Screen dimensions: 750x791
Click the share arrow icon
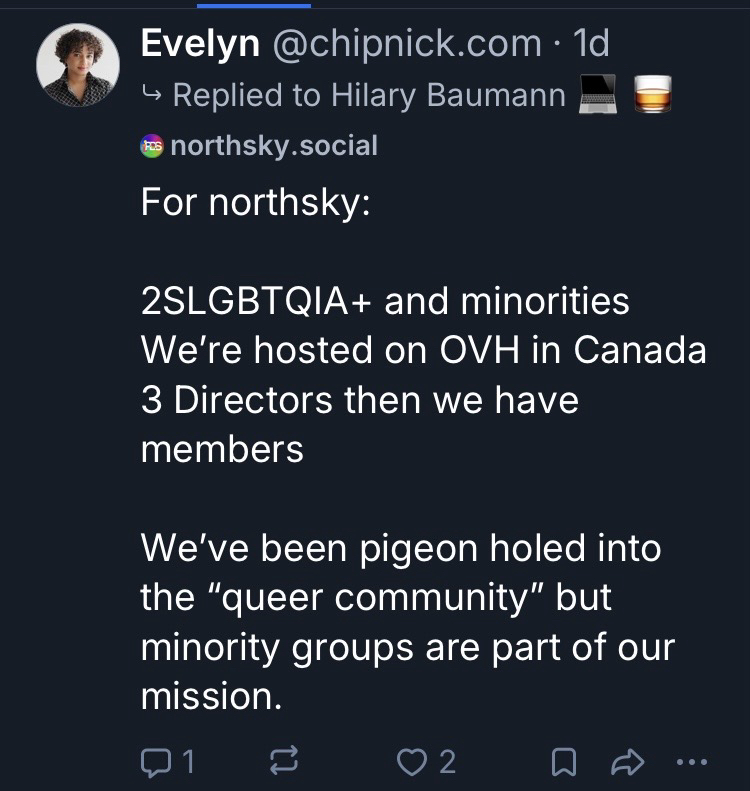[x=627, y=762]
